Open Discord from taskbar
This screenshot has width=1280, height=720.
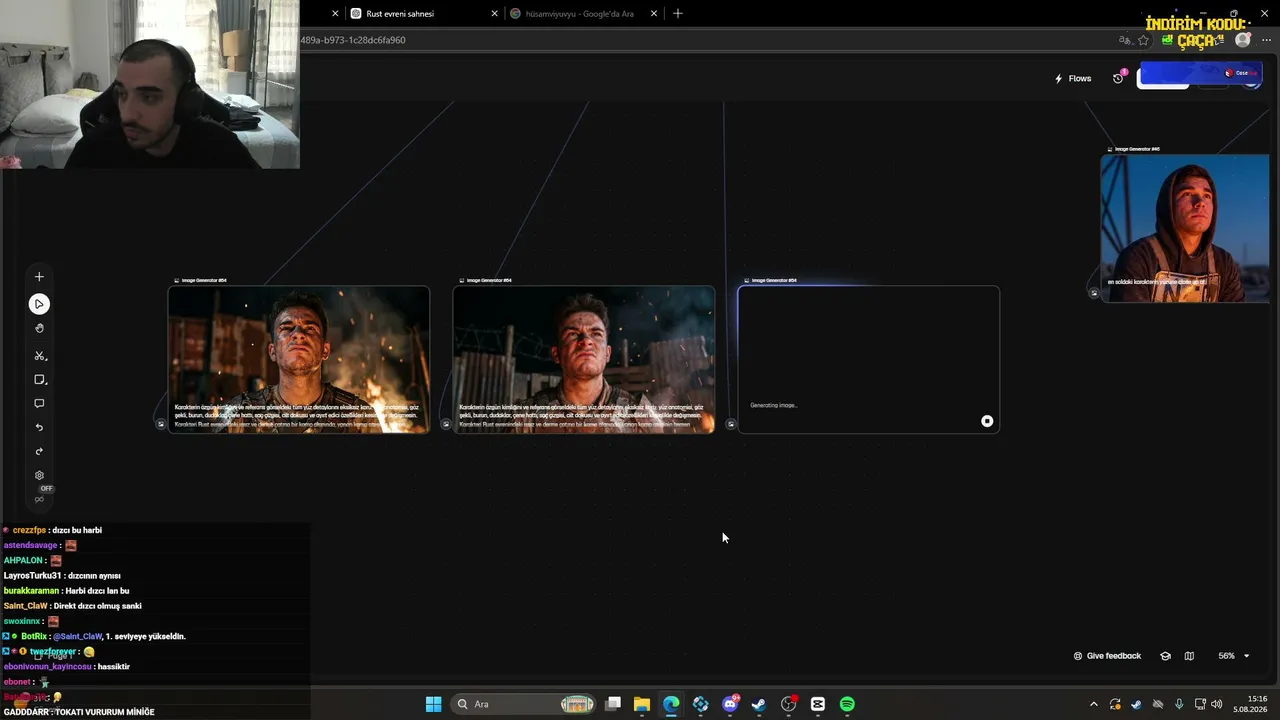point(730,704)
